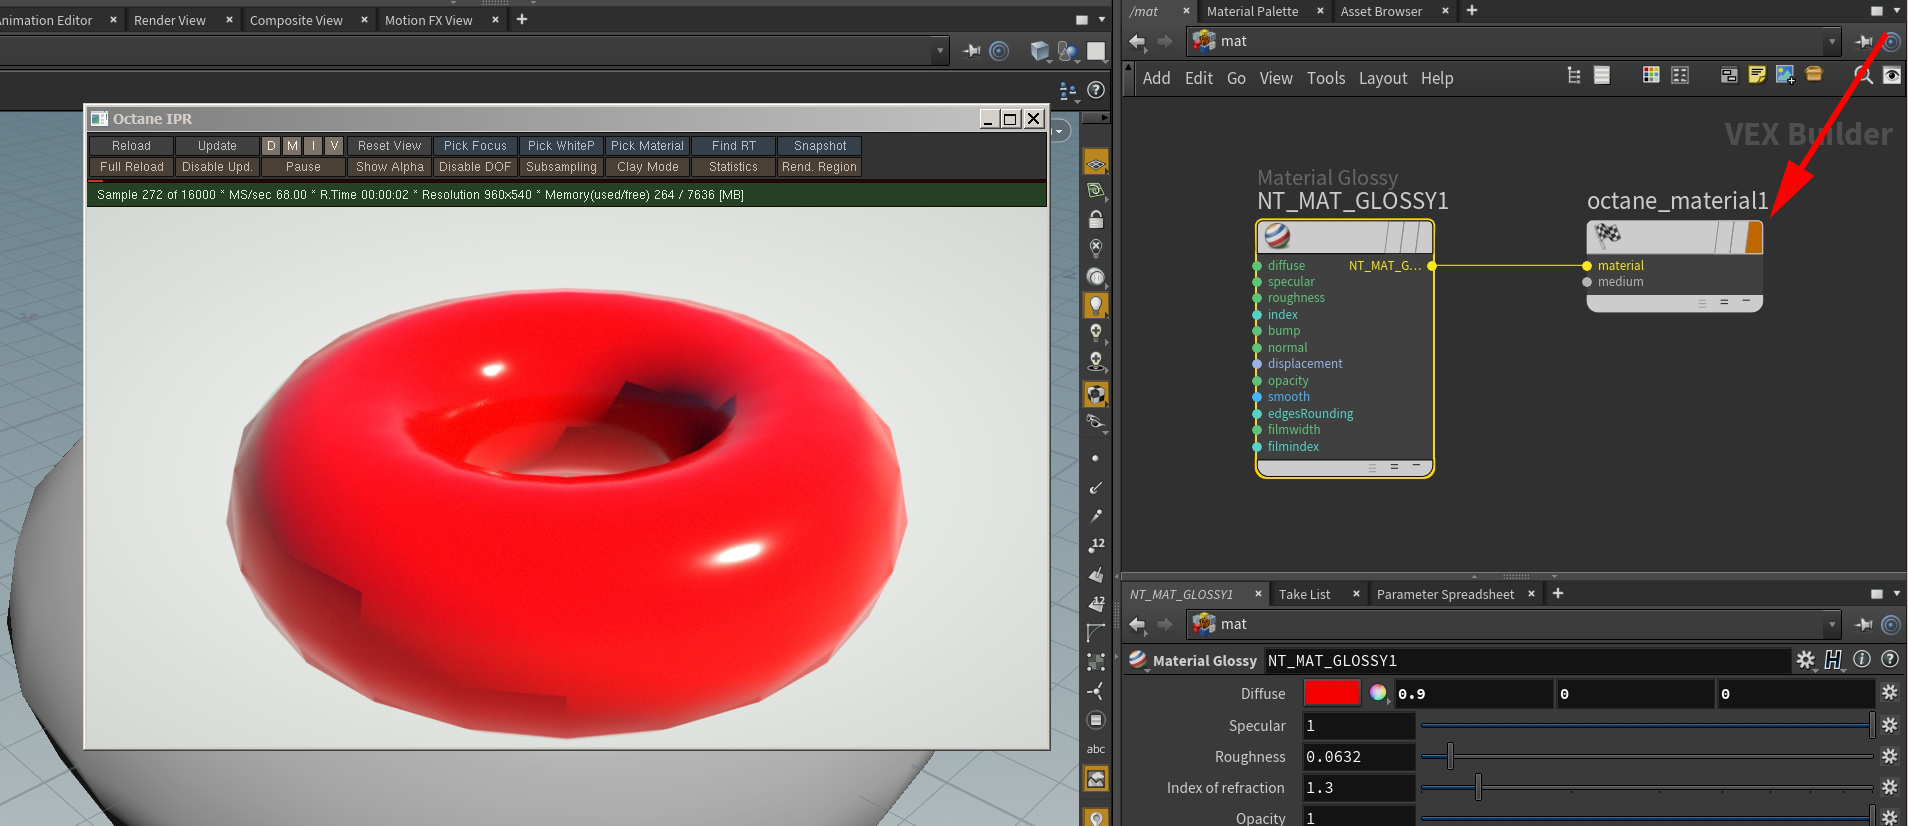Toggle the network editor pin icon
The width and height of the screenshot is (1908, 826).
(1863, 41)
